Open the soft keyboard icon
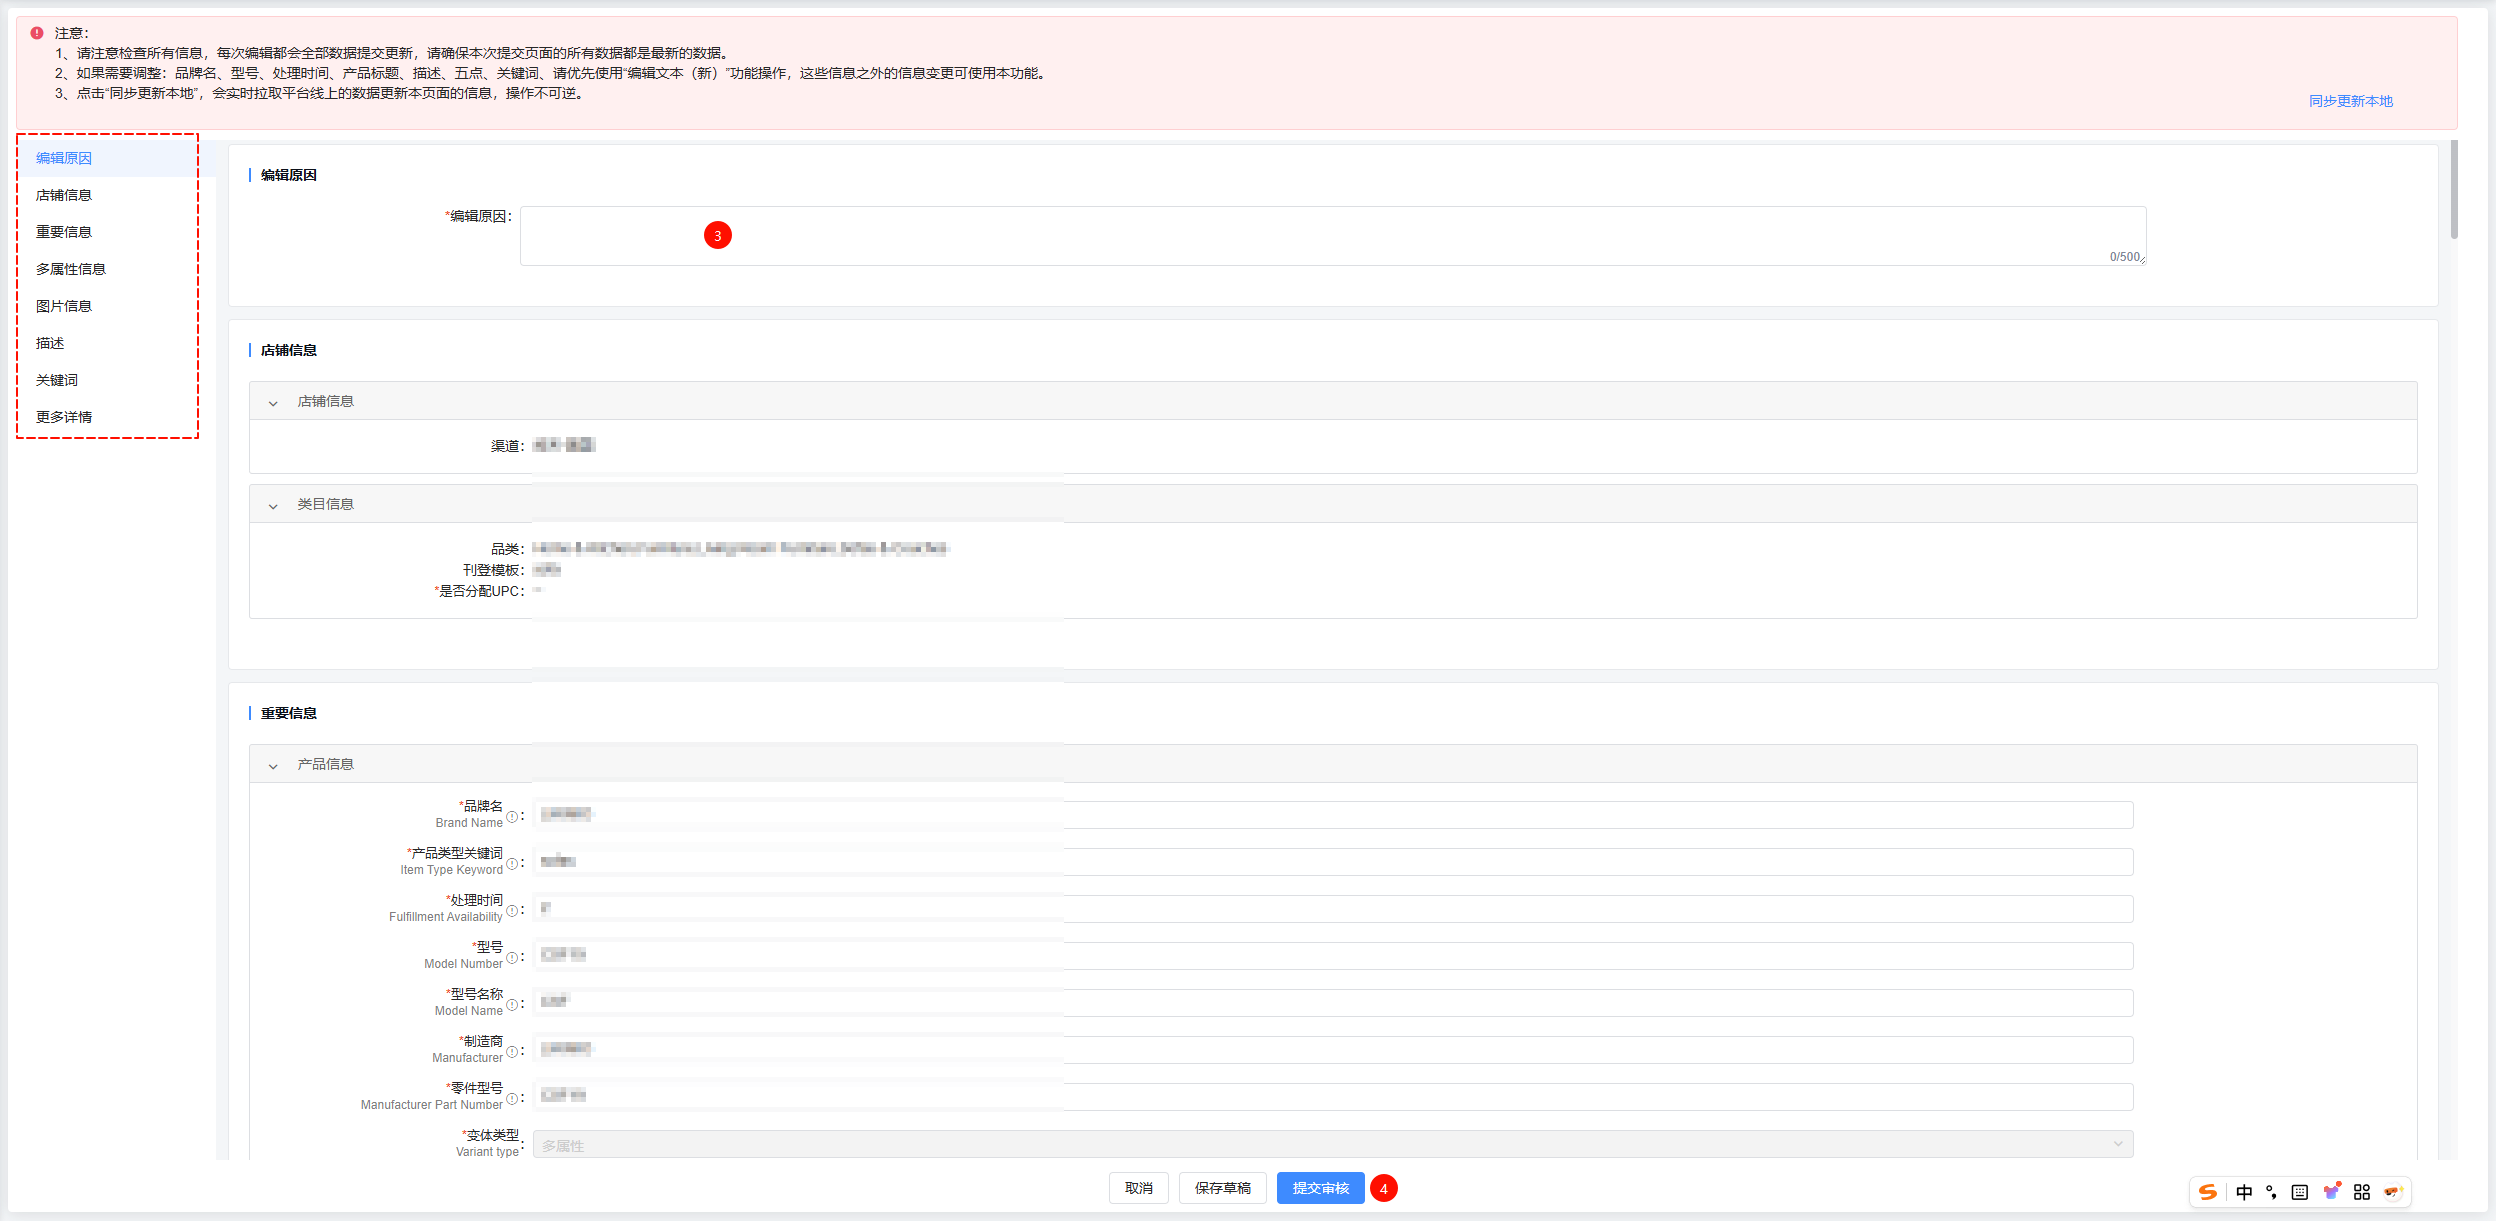The image size is (2496, 1221). [x=2300, y=1192]
